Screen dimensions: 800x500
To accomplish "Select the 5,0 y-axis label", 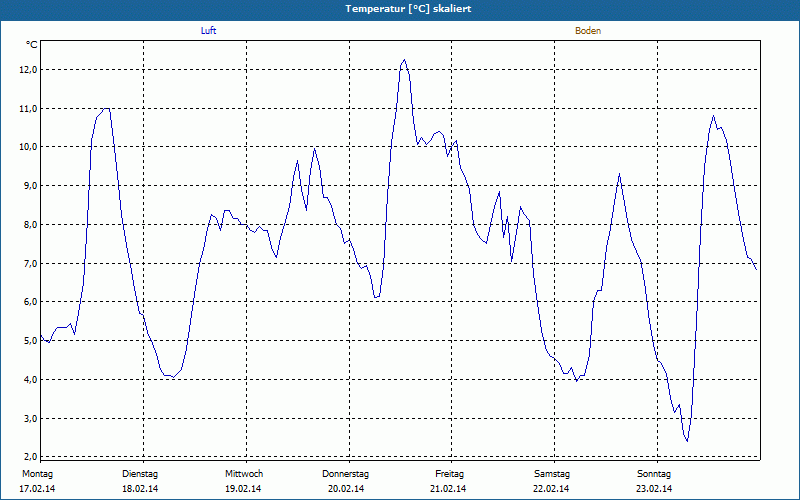I will click(30, 341).
